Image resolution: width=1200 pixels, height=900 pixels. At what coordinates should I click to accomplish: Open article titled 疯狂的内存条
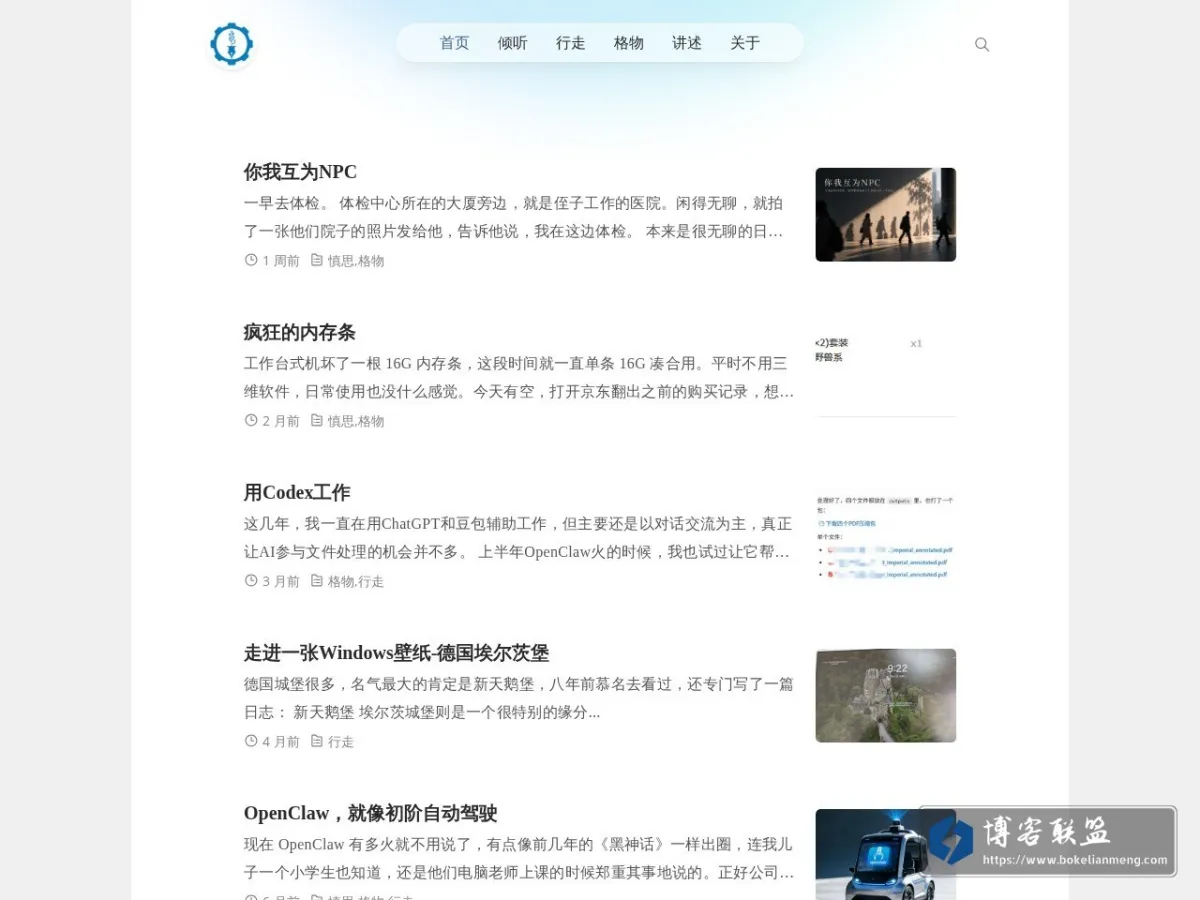pyautogui.click(x=300, y=332)
